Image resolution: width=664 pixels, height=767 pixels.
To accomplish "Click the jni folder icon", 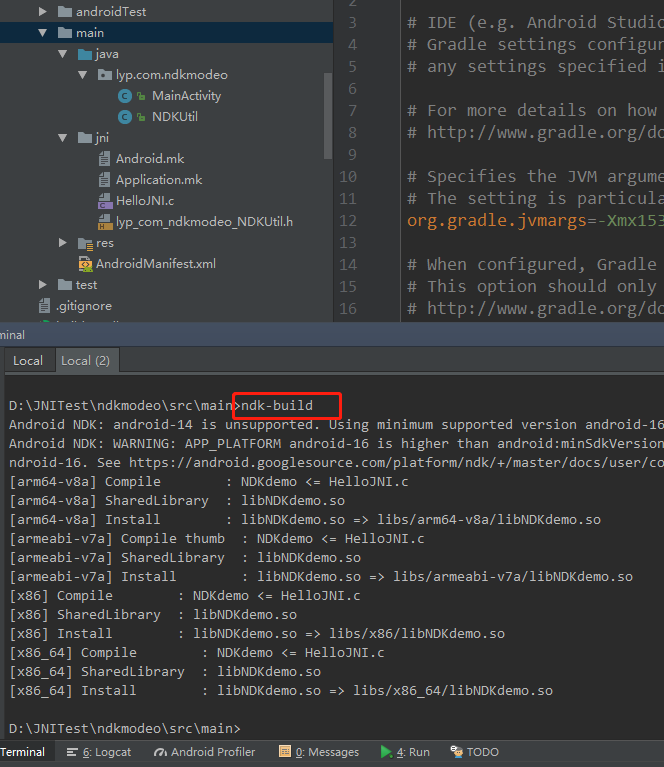I will (85, 138).
